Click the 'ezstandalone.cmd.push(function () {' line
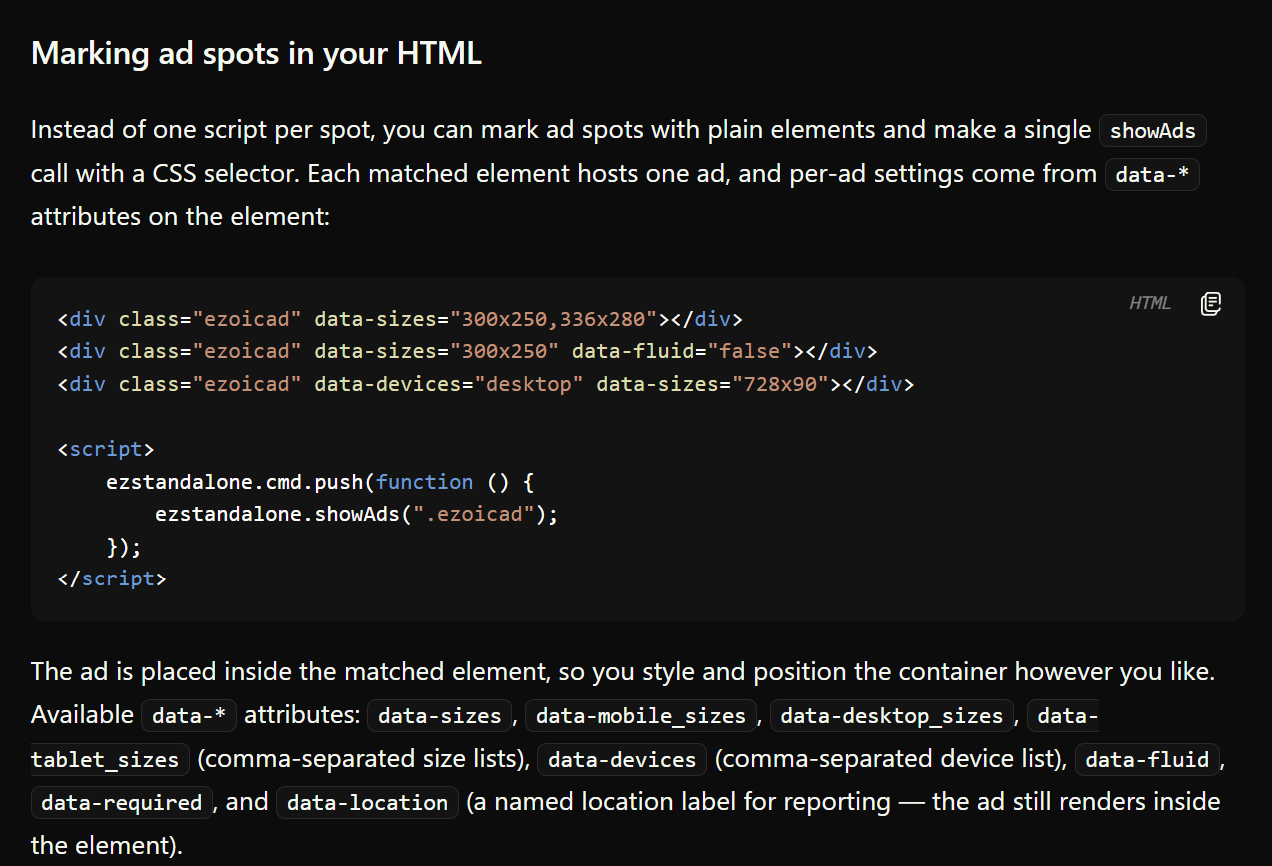The width and height of the screenshot is (1272, 866). pos(320,482)
